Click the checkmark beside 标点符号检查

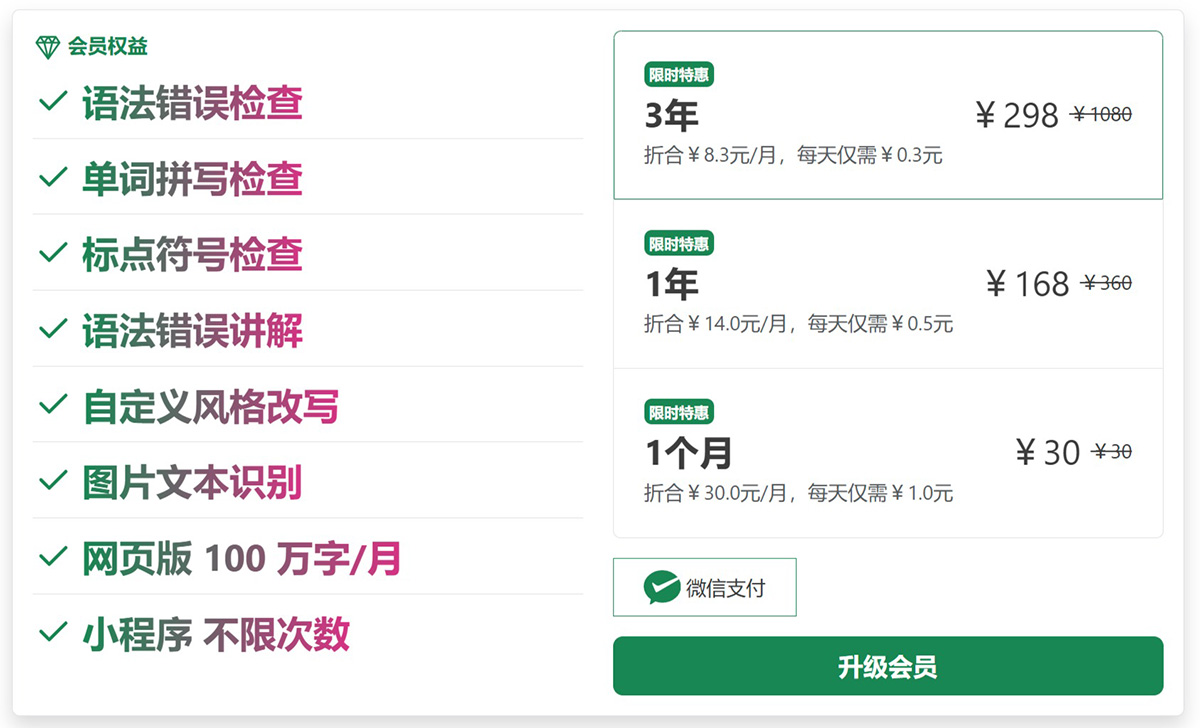[52, 255]
